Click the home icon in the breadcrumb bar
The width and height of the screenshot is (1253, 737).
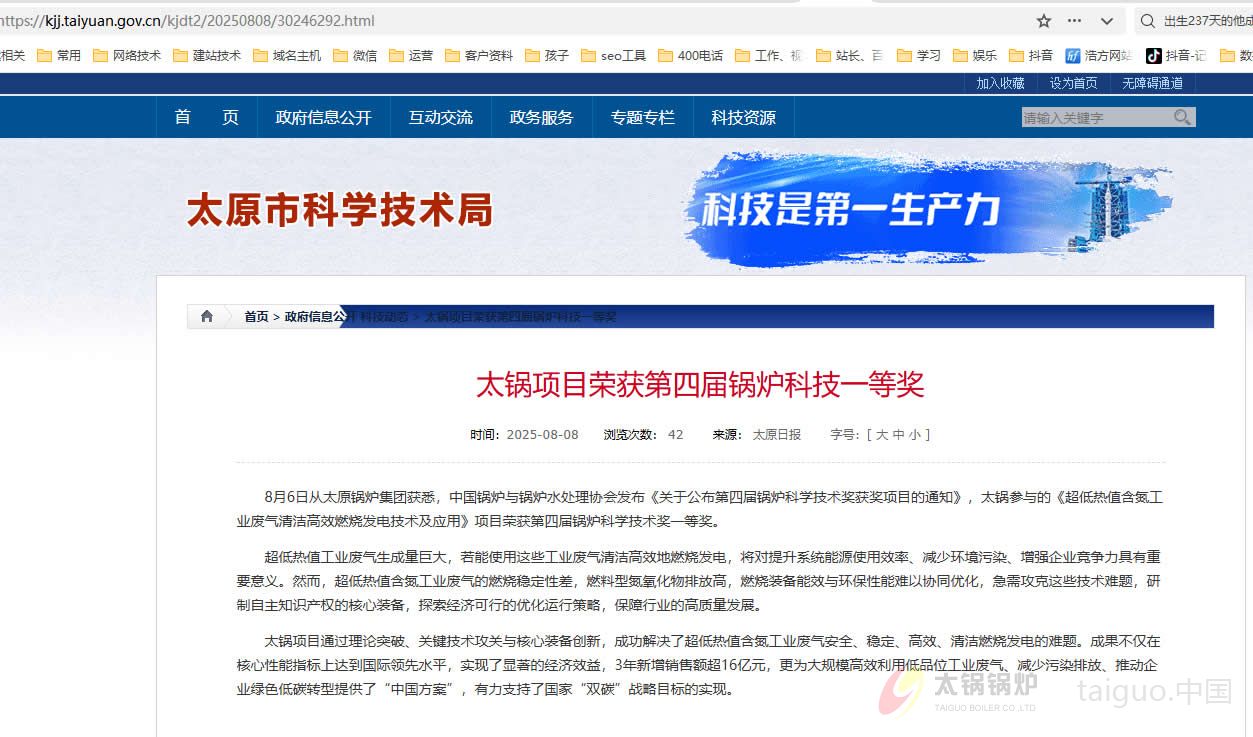pos(206,316)
